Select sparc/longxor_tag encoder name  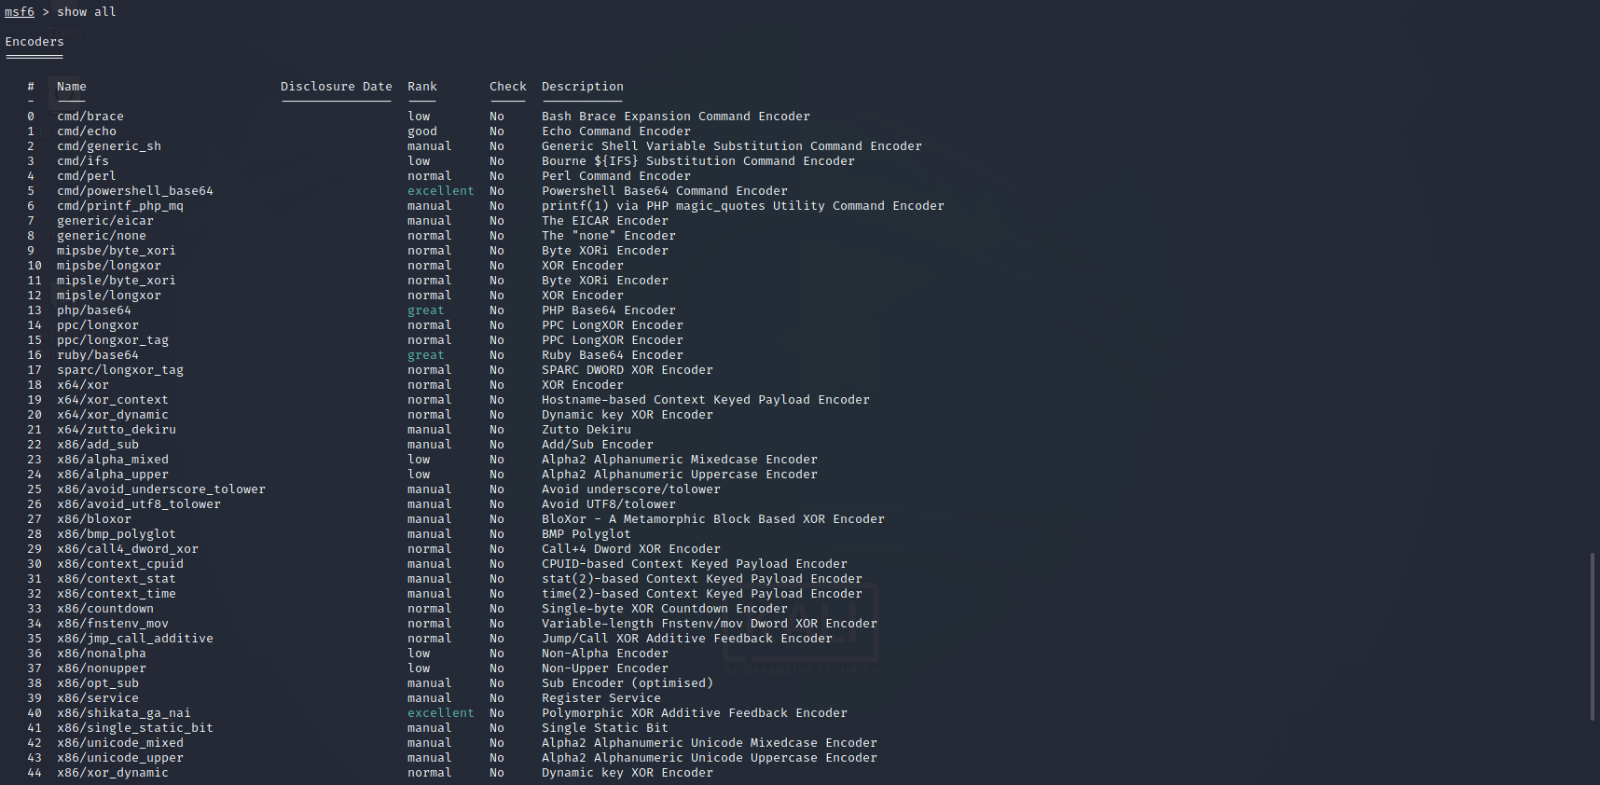(x=120, y=370)
